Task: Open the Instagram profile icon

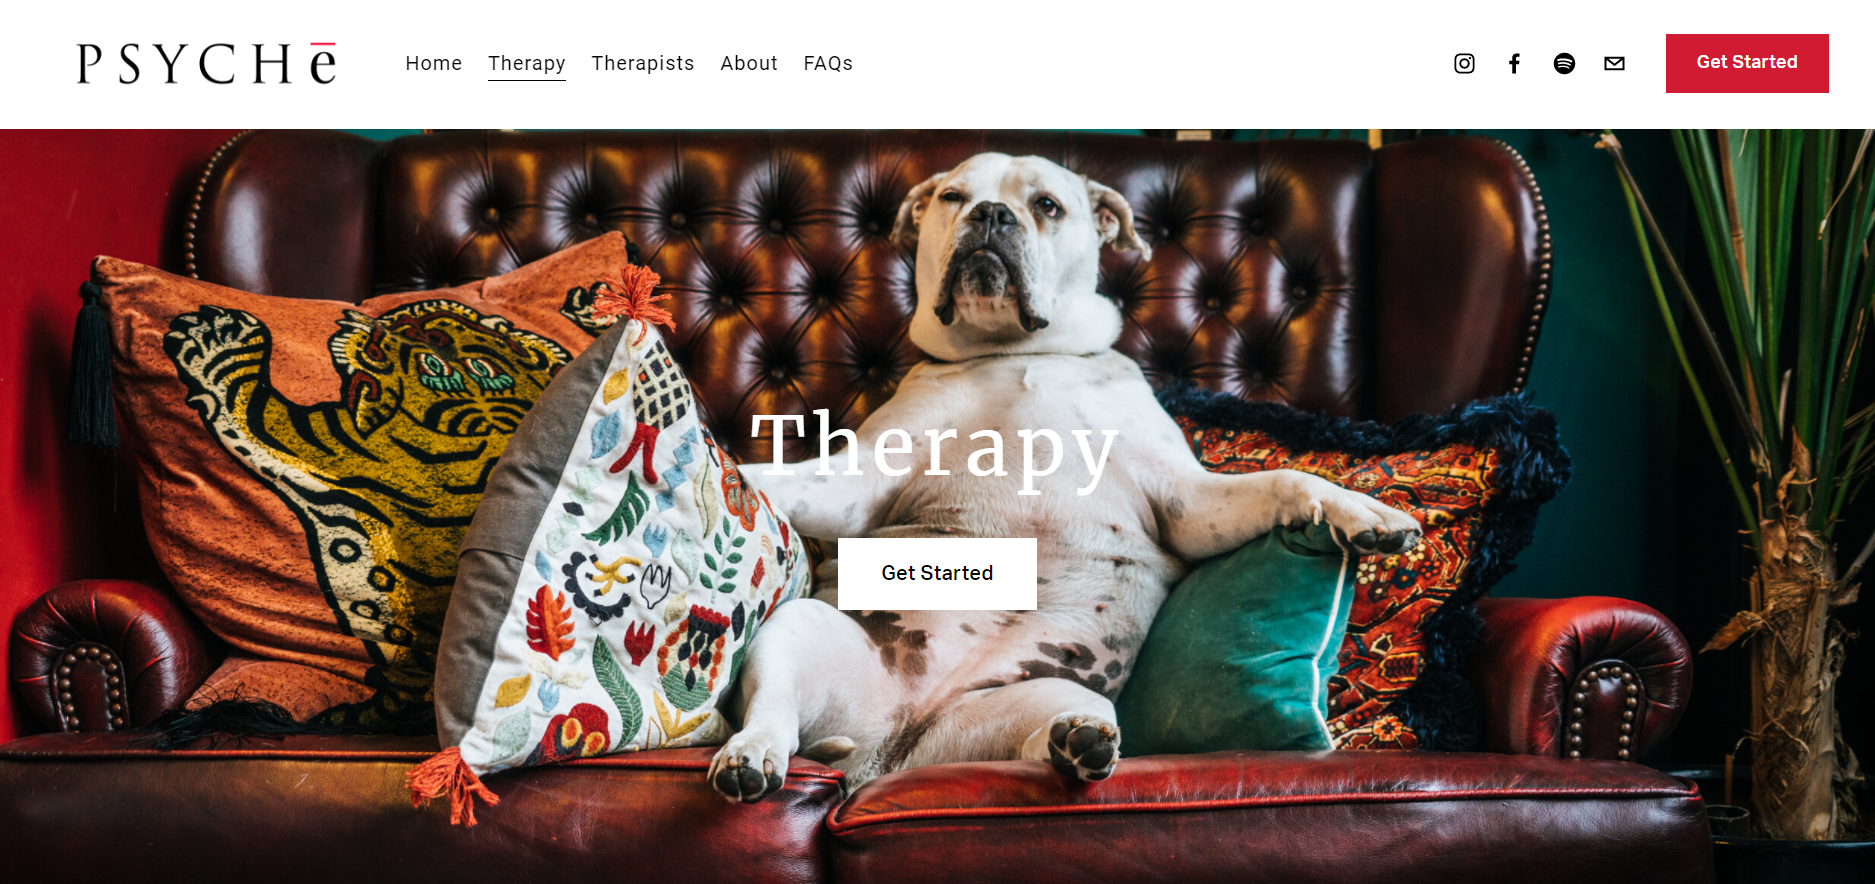Action: click(x=1464, y=64)
